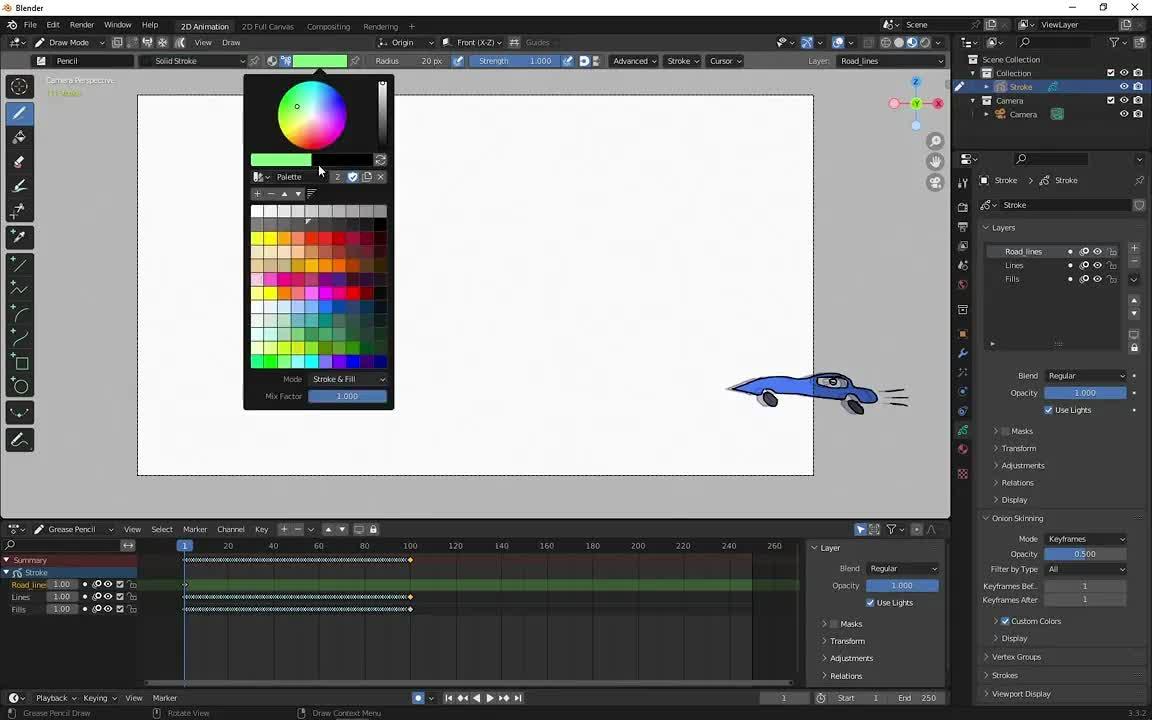Viewport: 1152px width, 720px height.
Task: Open the Blend mode dropdown set to Regular
Action: point(1087,375)
